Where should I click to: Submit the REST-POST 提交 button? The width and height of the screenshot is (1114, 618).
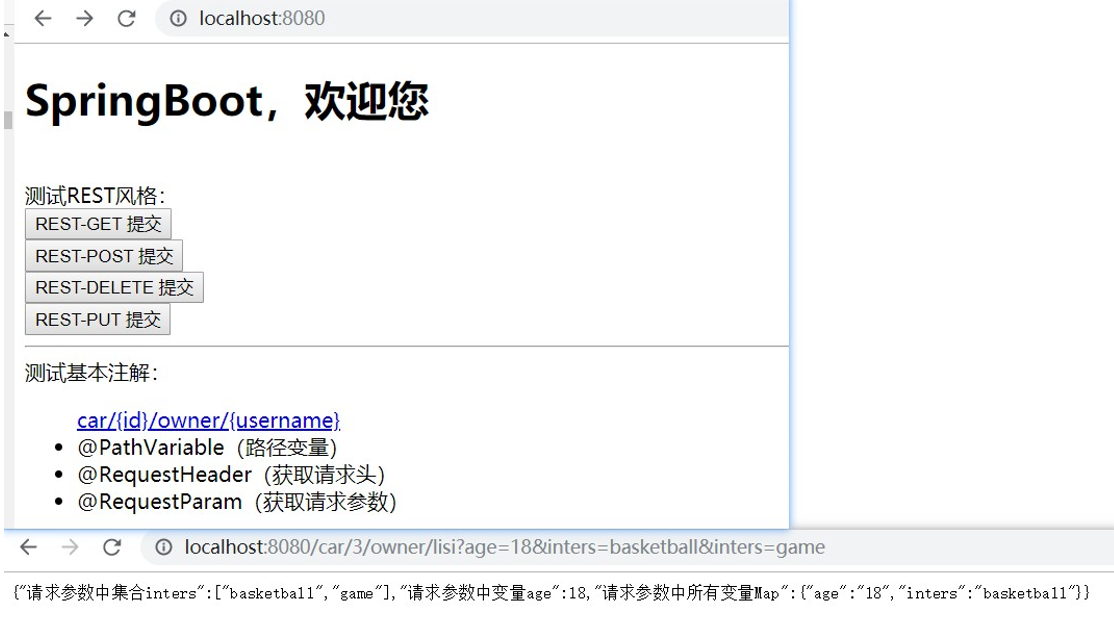[x=104, y=256]
